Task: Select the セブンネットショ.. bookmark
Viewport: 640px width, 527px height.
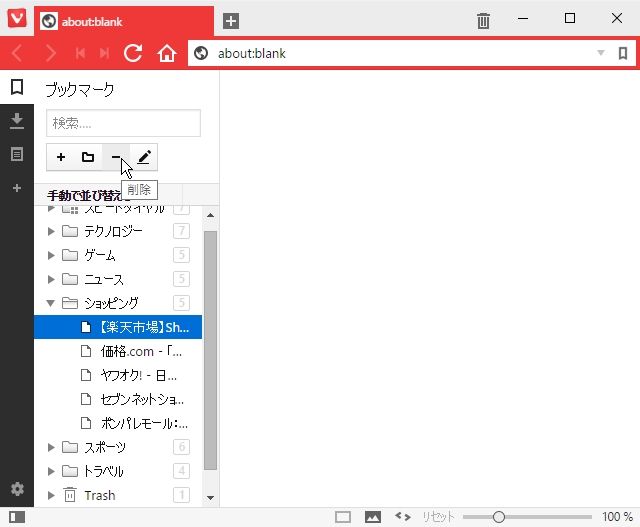Action: (x=118, y=399)
